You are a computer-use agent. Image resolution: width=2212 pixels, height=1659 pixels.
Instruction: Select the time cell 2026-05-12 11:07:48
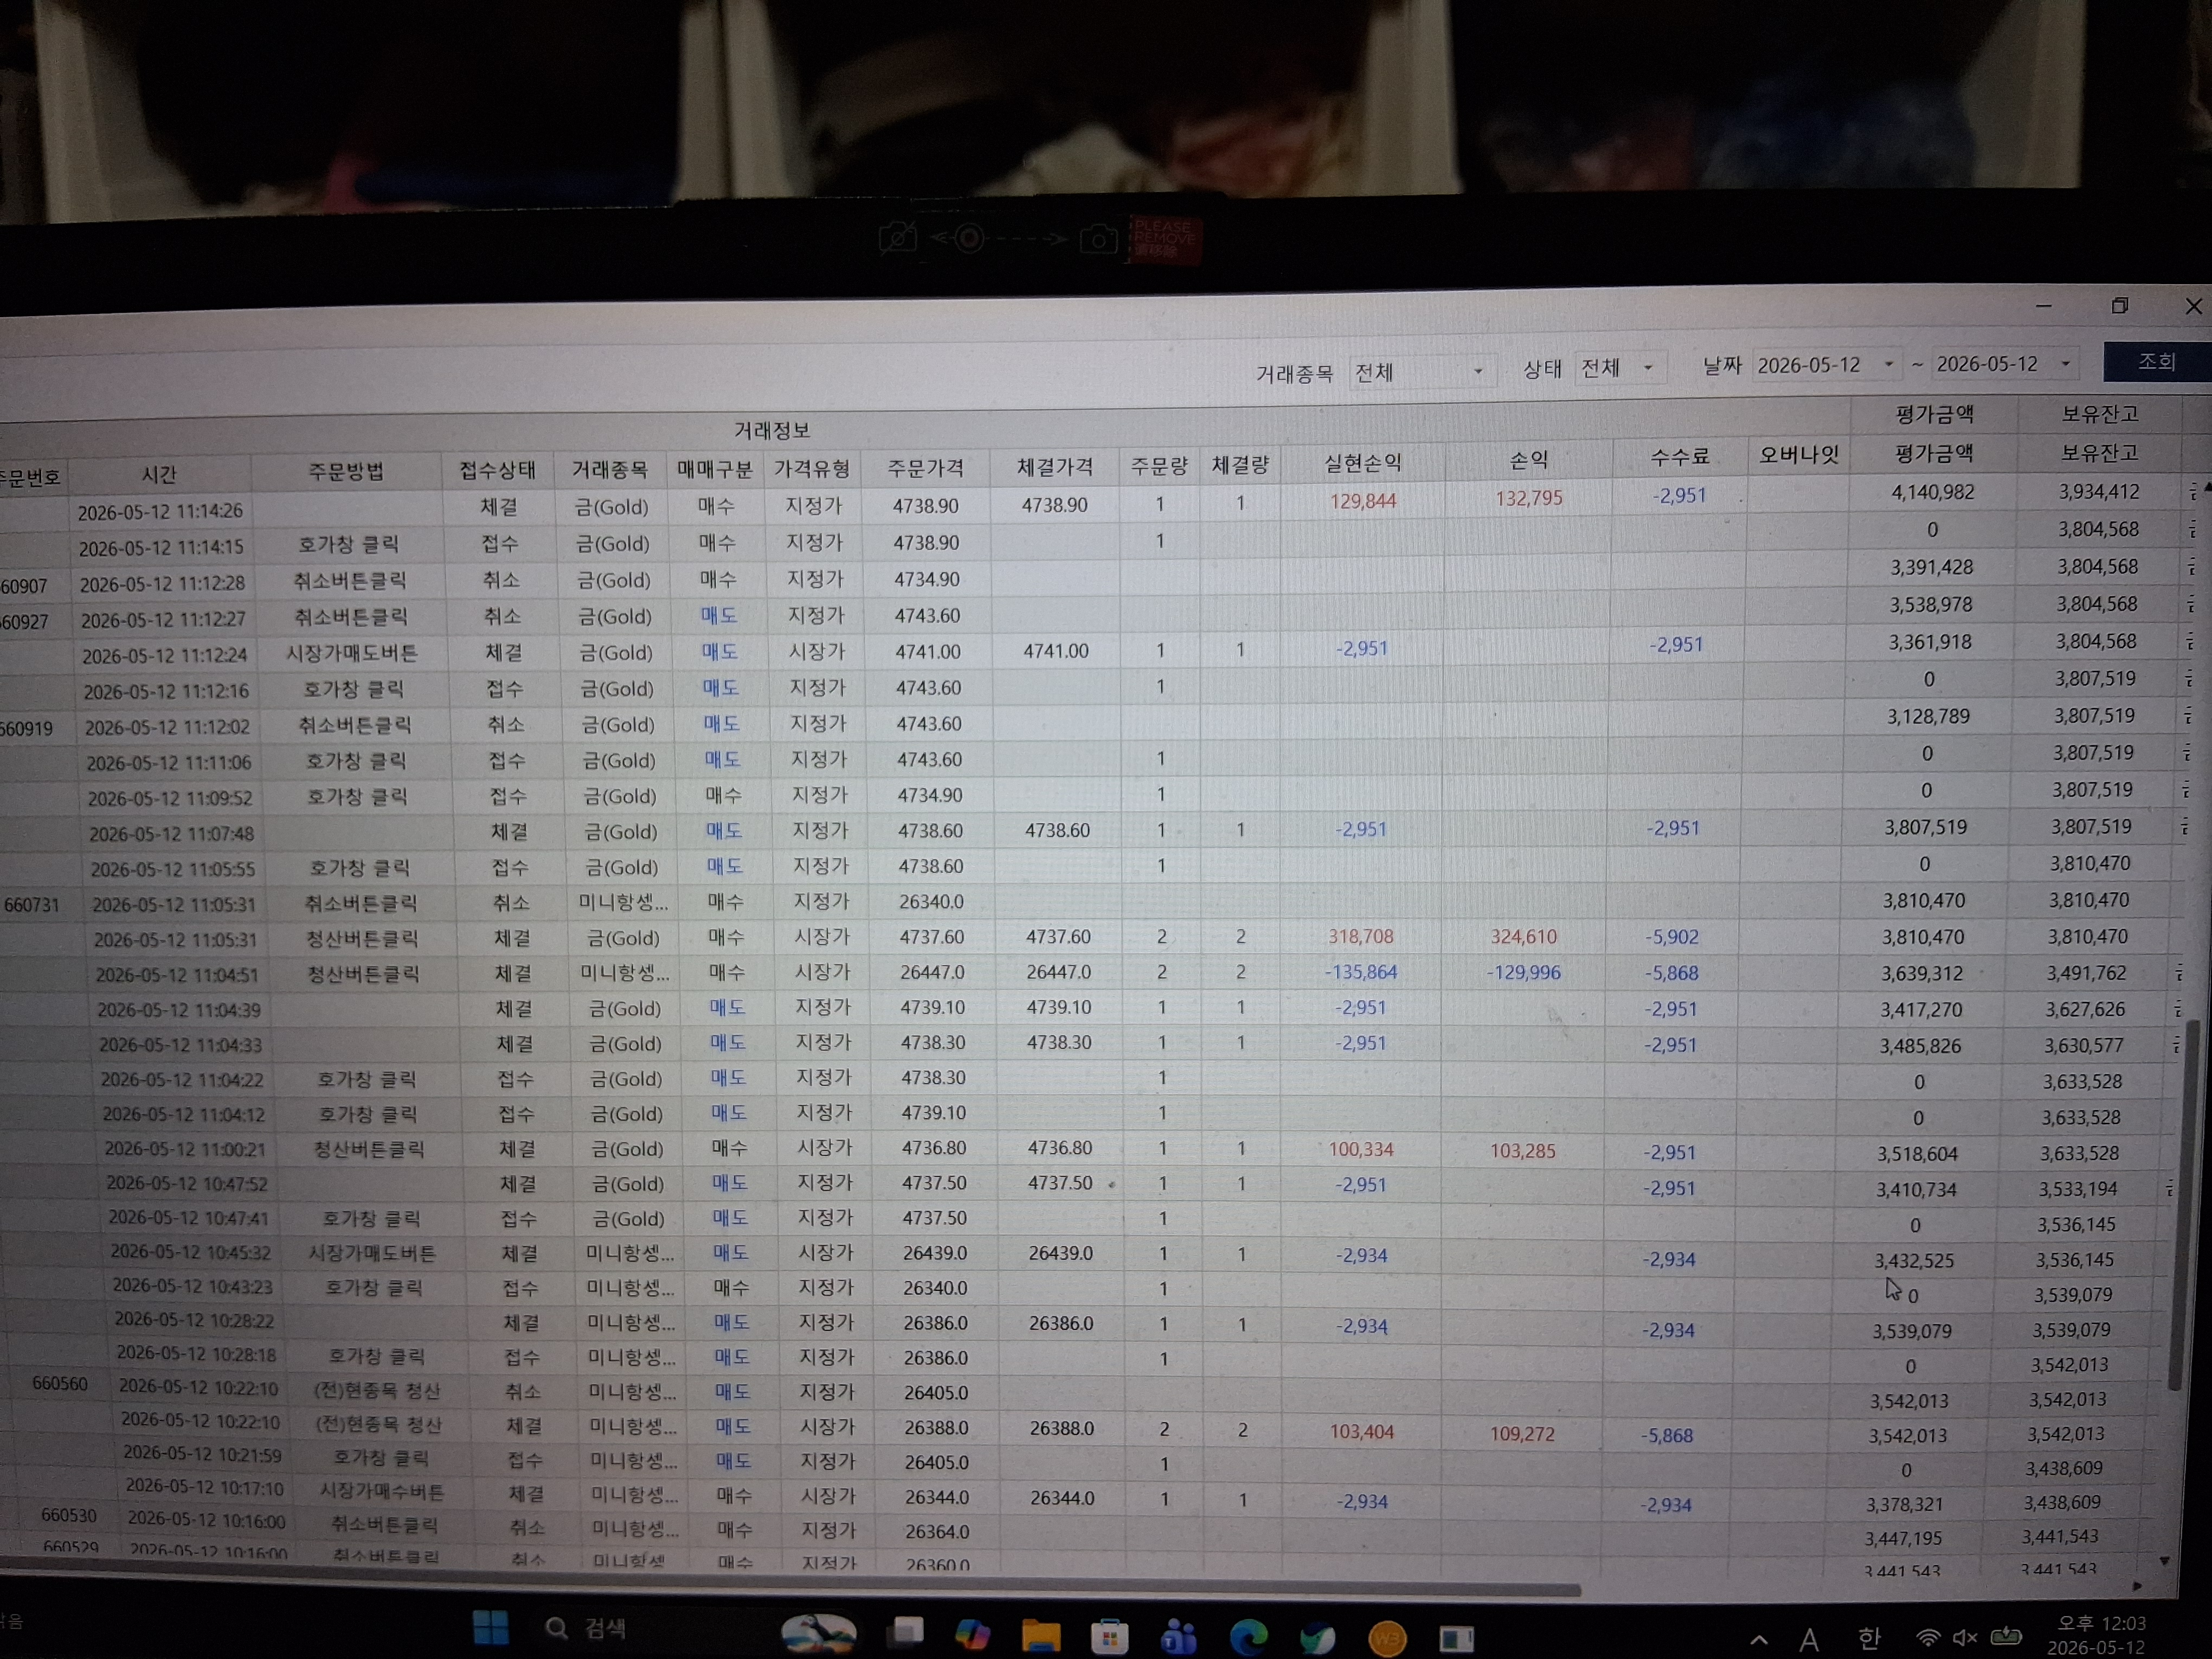(x=171, y=834)
